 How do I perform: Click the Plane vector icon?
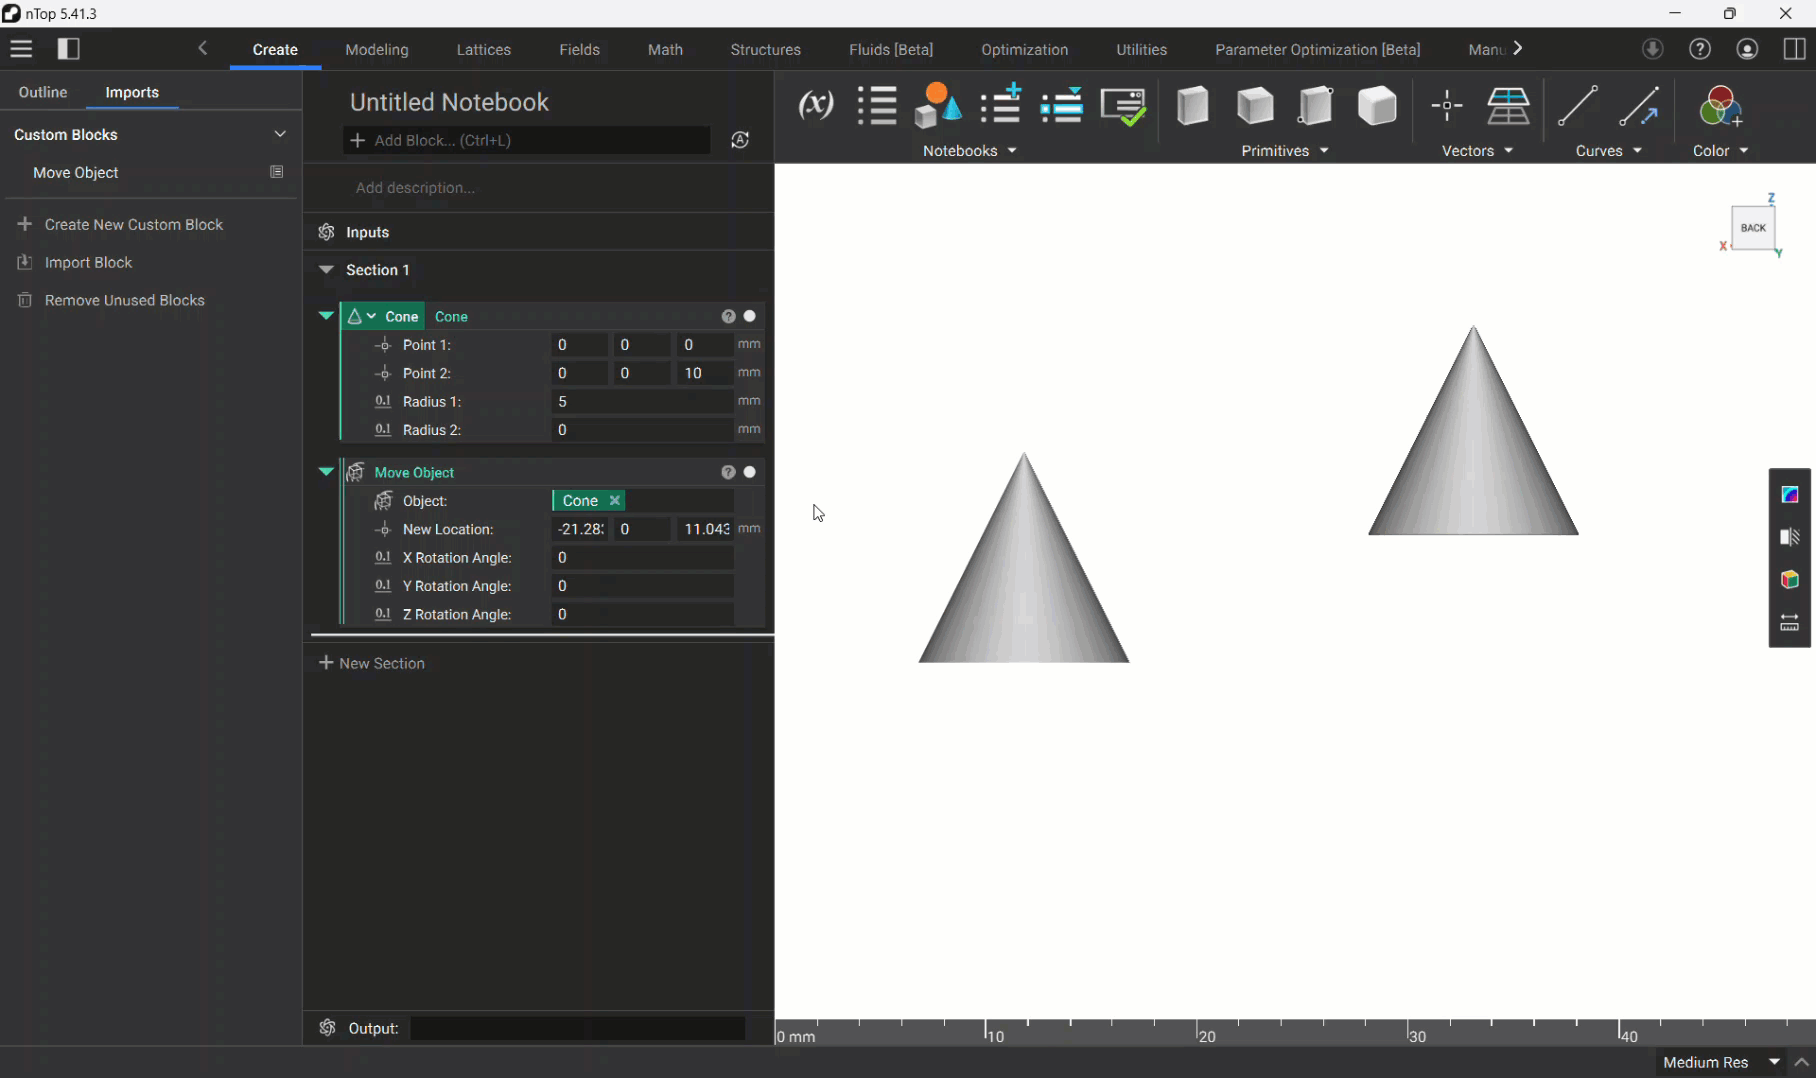1508,105
